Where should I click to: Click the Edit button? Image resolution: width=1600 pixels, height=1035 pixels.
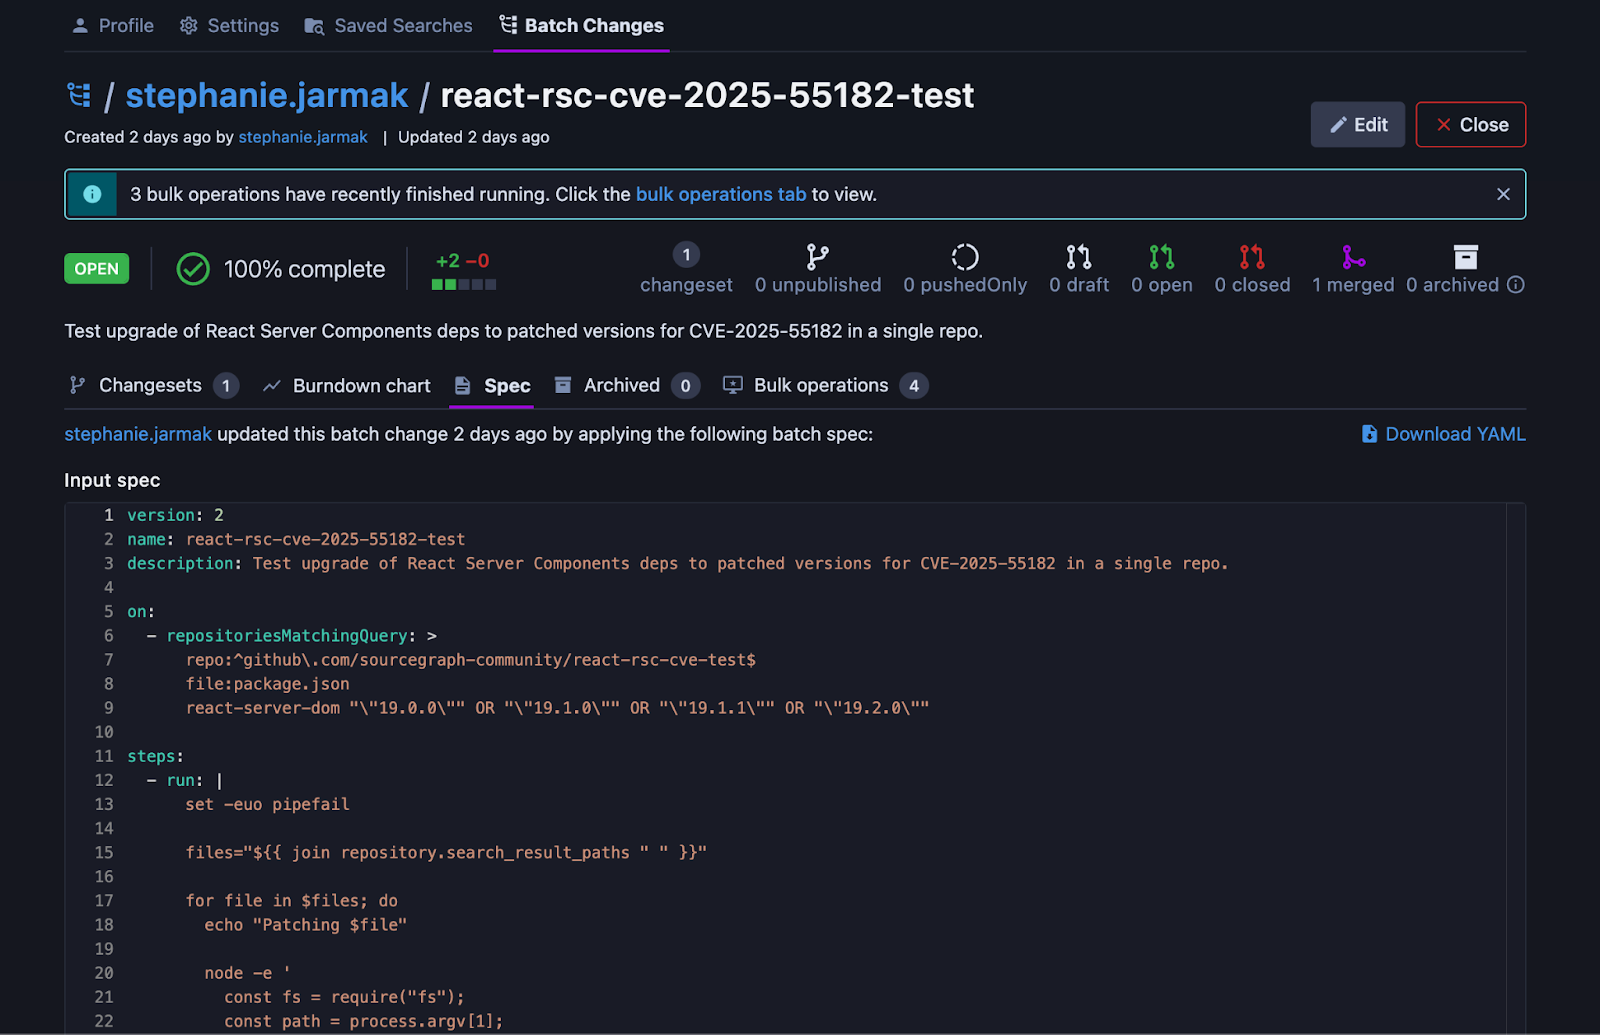(x=1357, y=125)
